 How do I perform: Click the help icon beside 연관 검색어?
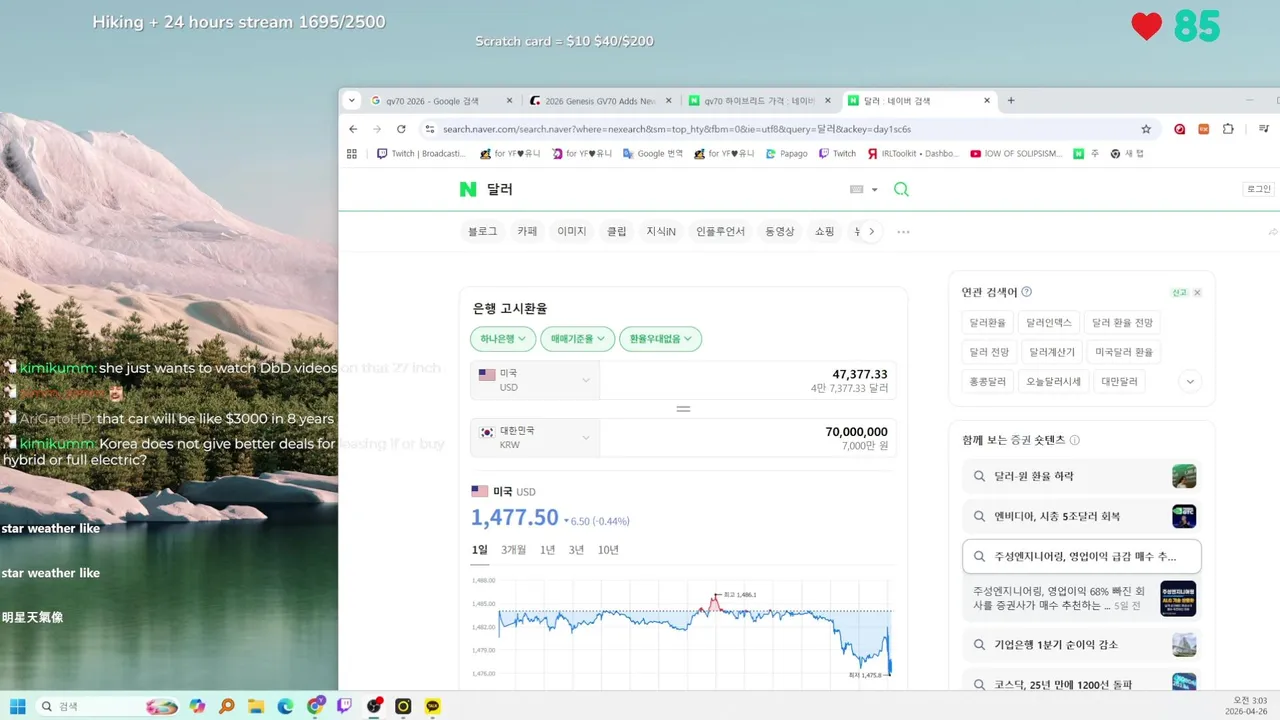(x=1027, y=292)
